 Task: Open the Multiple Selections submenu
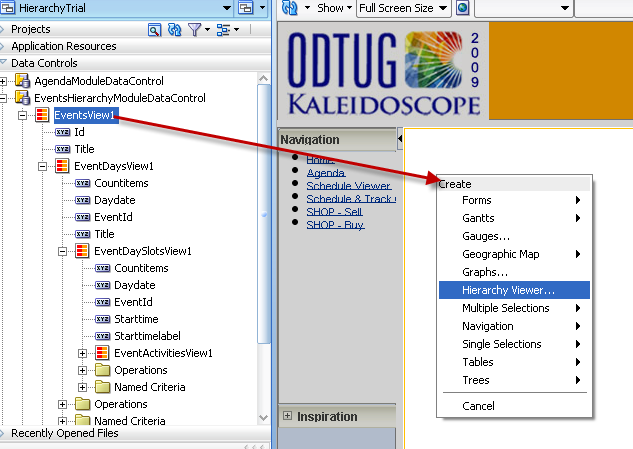tap(514, 308)
